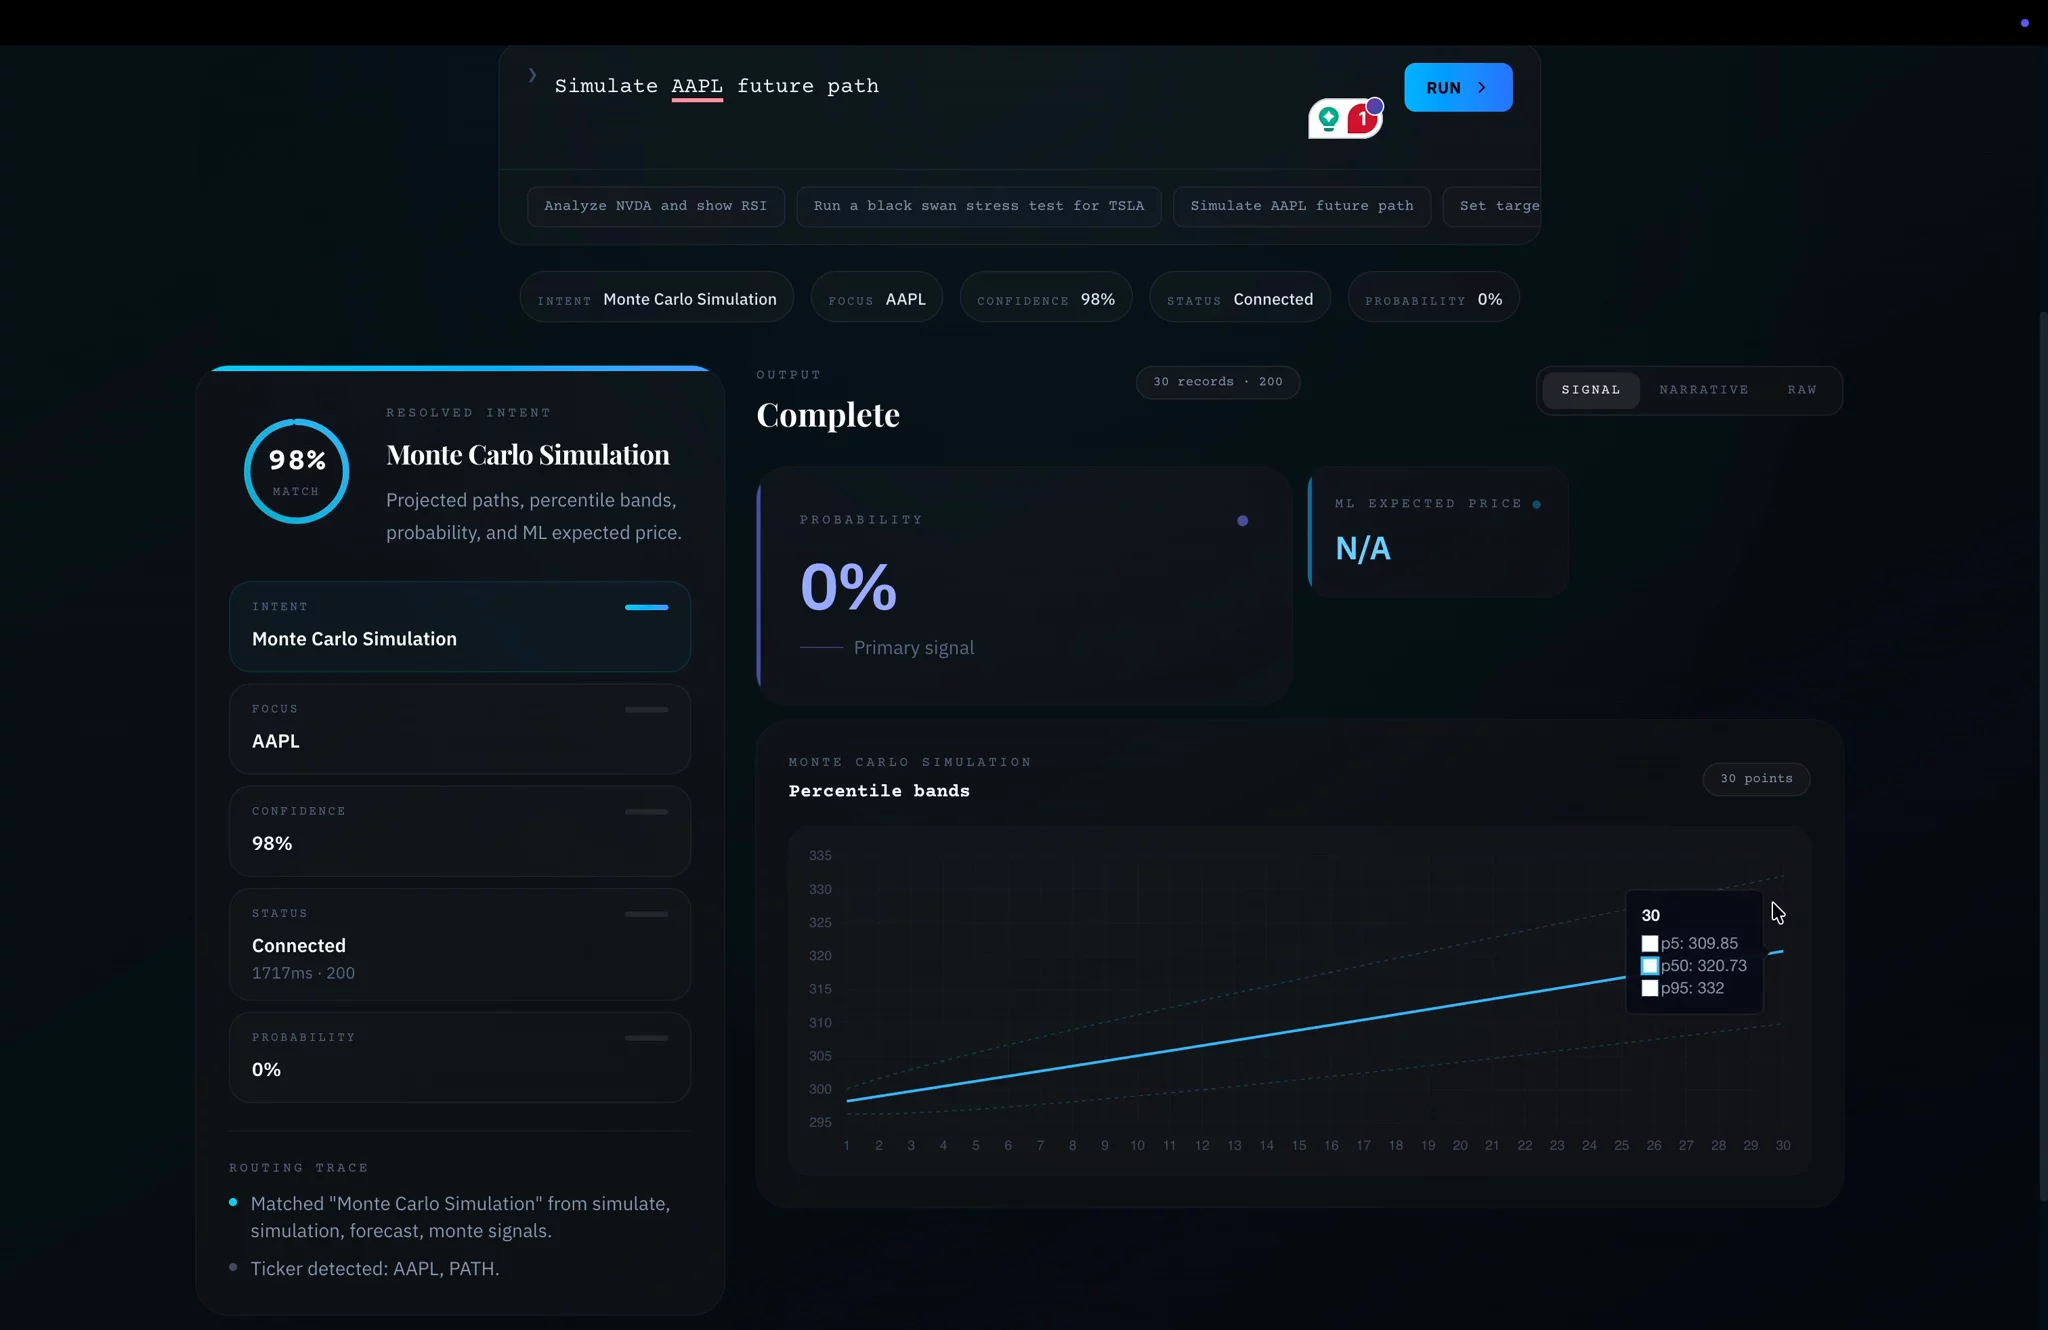Toggle the p95 legend box in tooltip
The image size is (2048, 1330).
tap(1650, 988)
